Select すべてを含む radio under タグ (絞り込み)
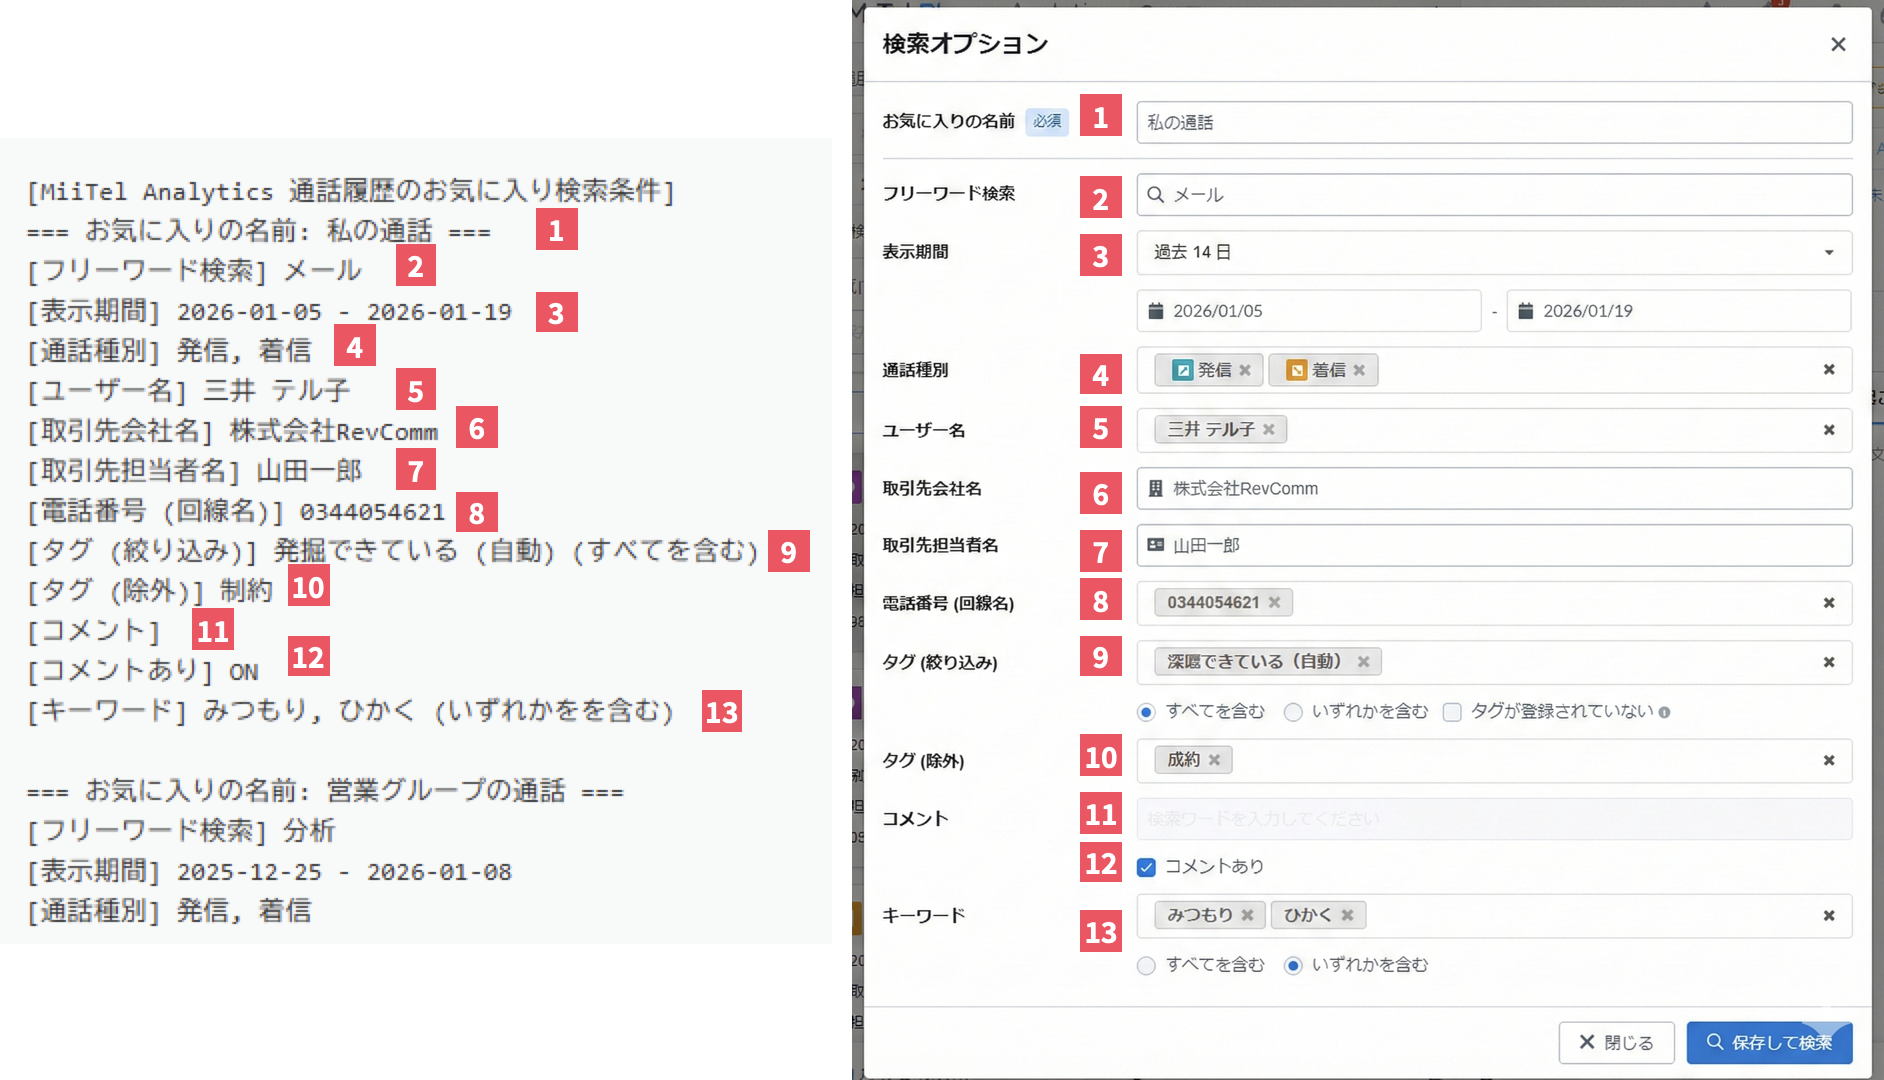This screenshot has height=1080, width=1884. coord(1146,712)
